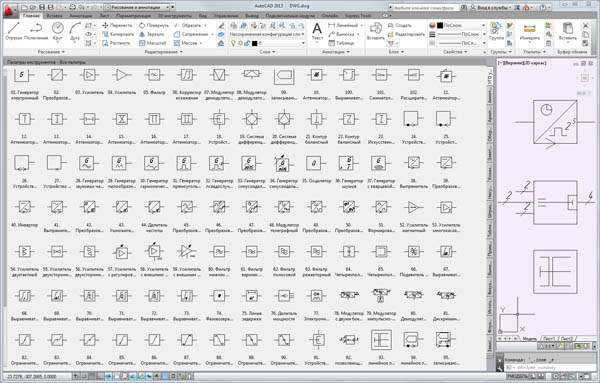The height and width of the screenshot is (383, 600).
Task: Click the МОДЕЛЬ status bar button
Action: click(518, 377)
